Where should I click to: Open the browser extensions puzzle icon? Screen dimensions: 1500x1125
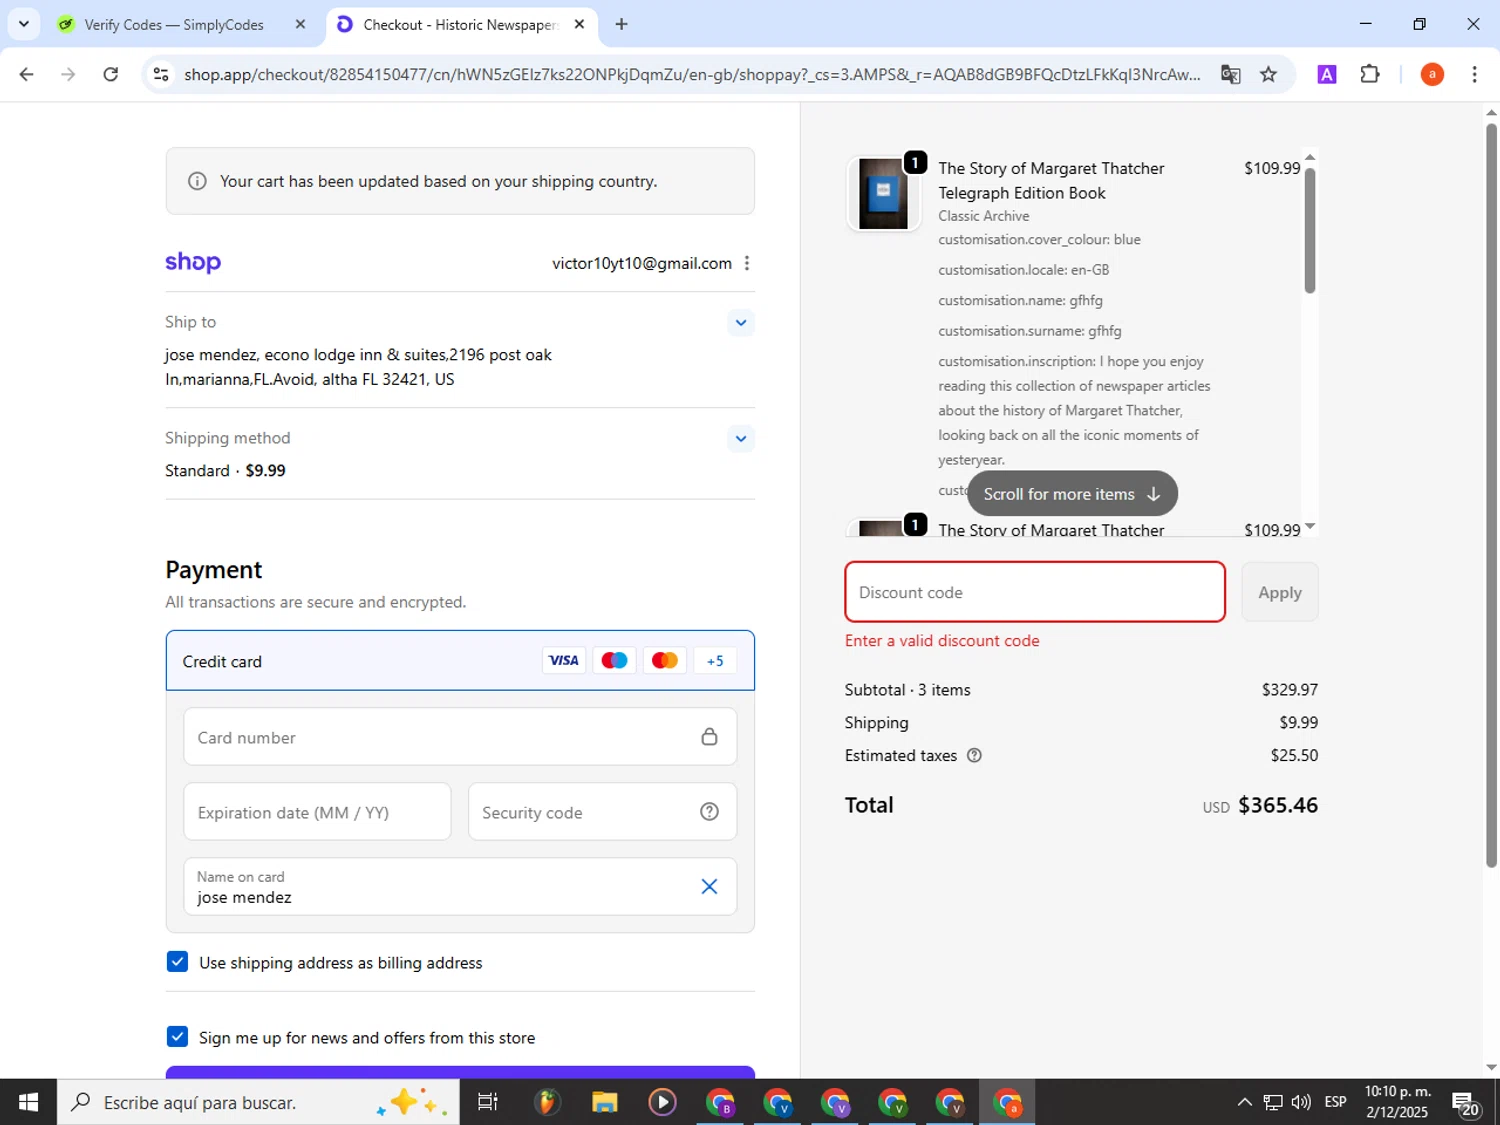click(x=1370, y=74)
